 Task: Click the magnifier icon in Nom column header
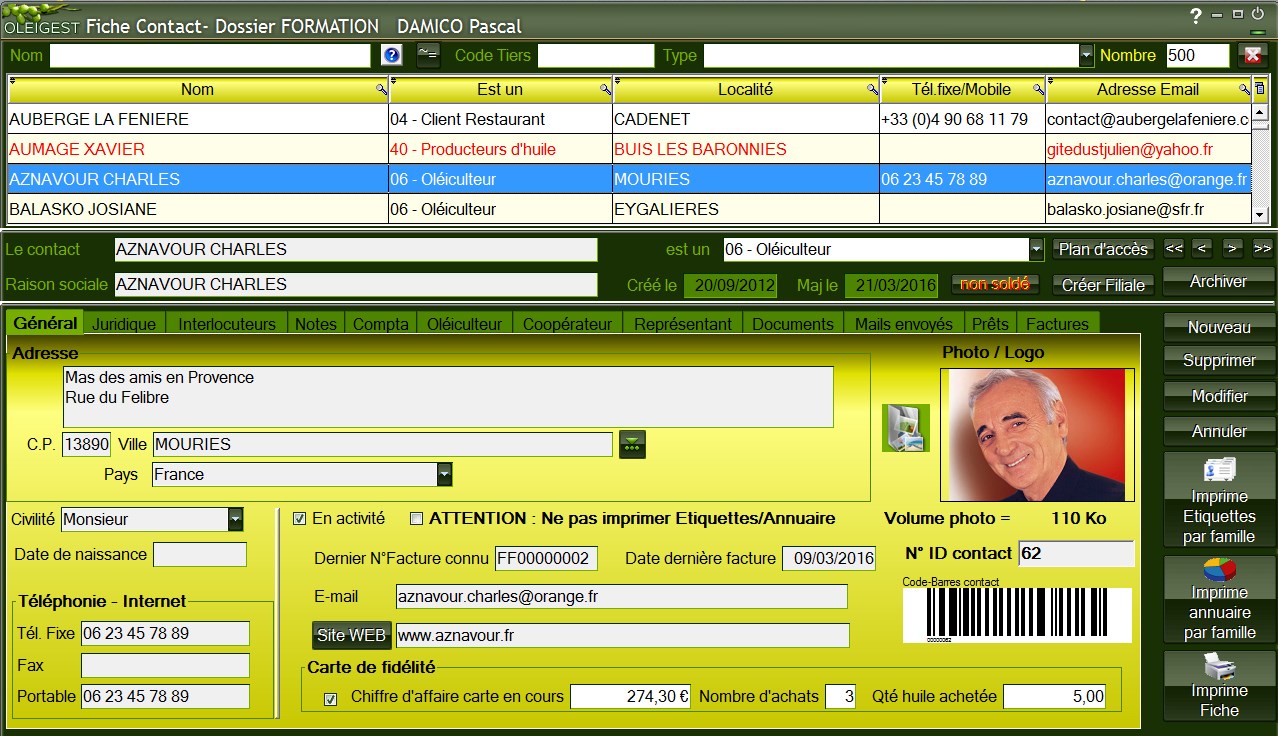pyautogui.click(x=381, y=89)
